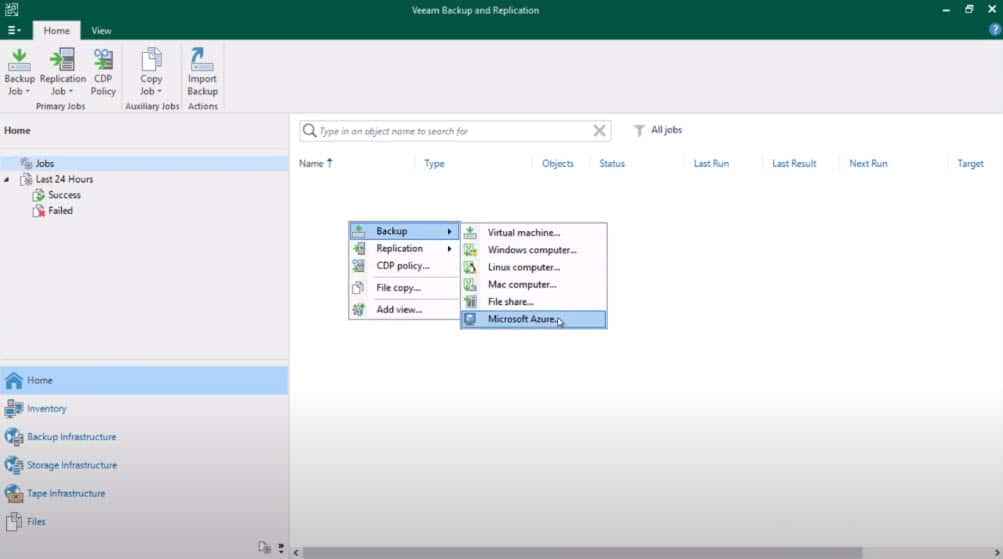Sort by the Next Run column
This screenshot has width=1003, height=559.
click(x=869, y=164)
